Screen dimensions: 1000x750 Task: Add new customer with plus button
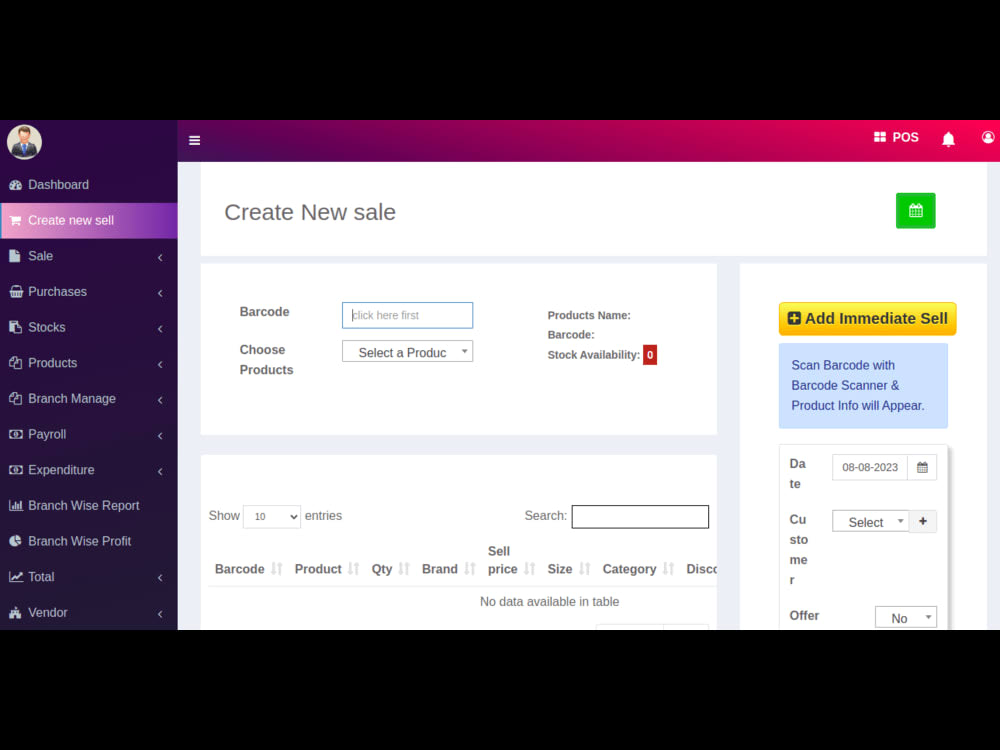tap(923, 522)
